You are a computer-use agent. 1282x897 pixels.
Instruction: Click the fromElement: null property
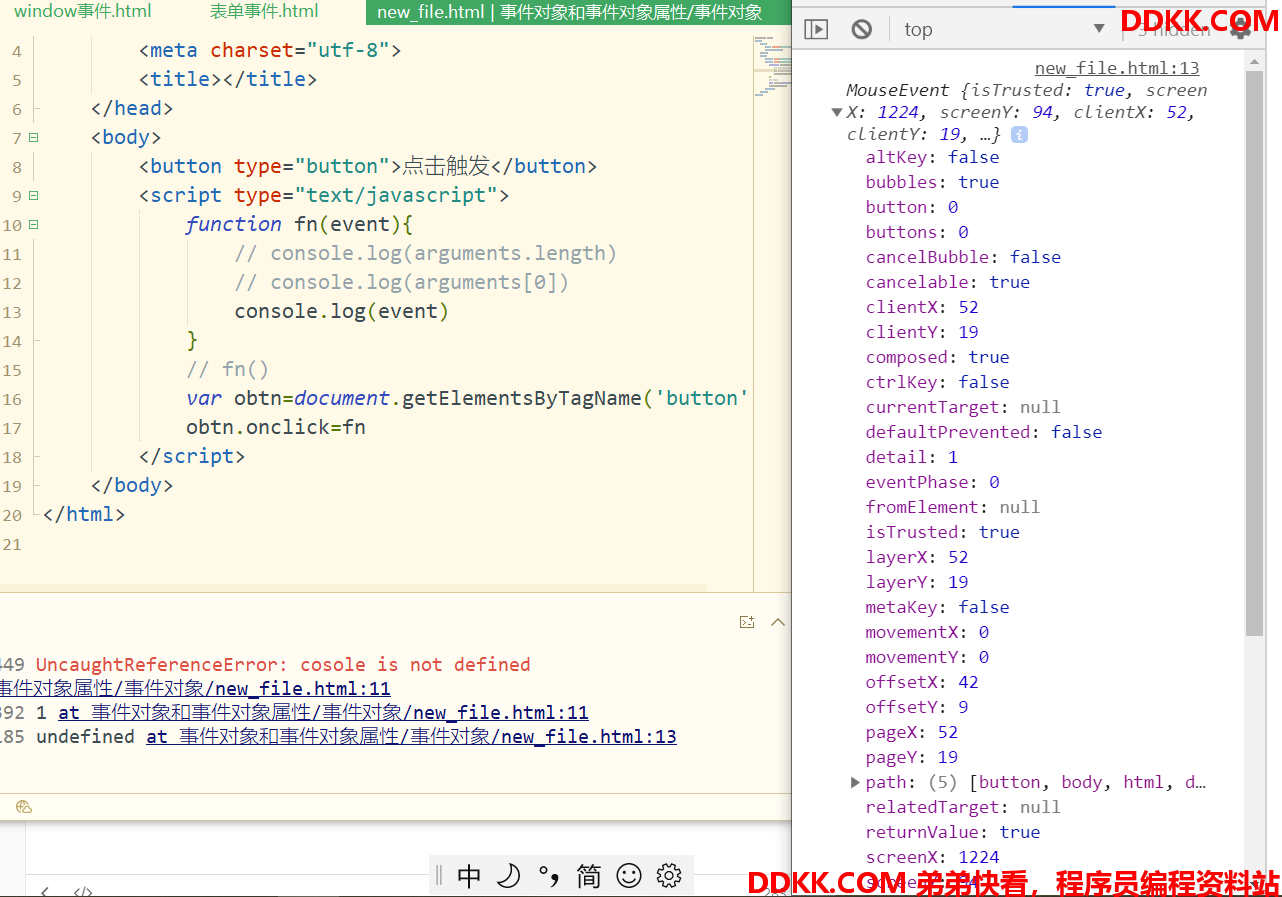(x=953, y=507)
